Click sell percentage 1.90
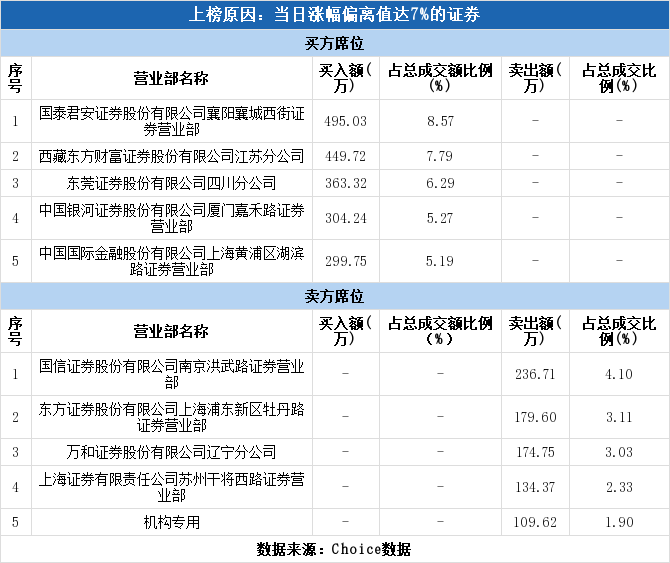The width and height of the screenshot is (670, 563). click(x=619, y=522)
